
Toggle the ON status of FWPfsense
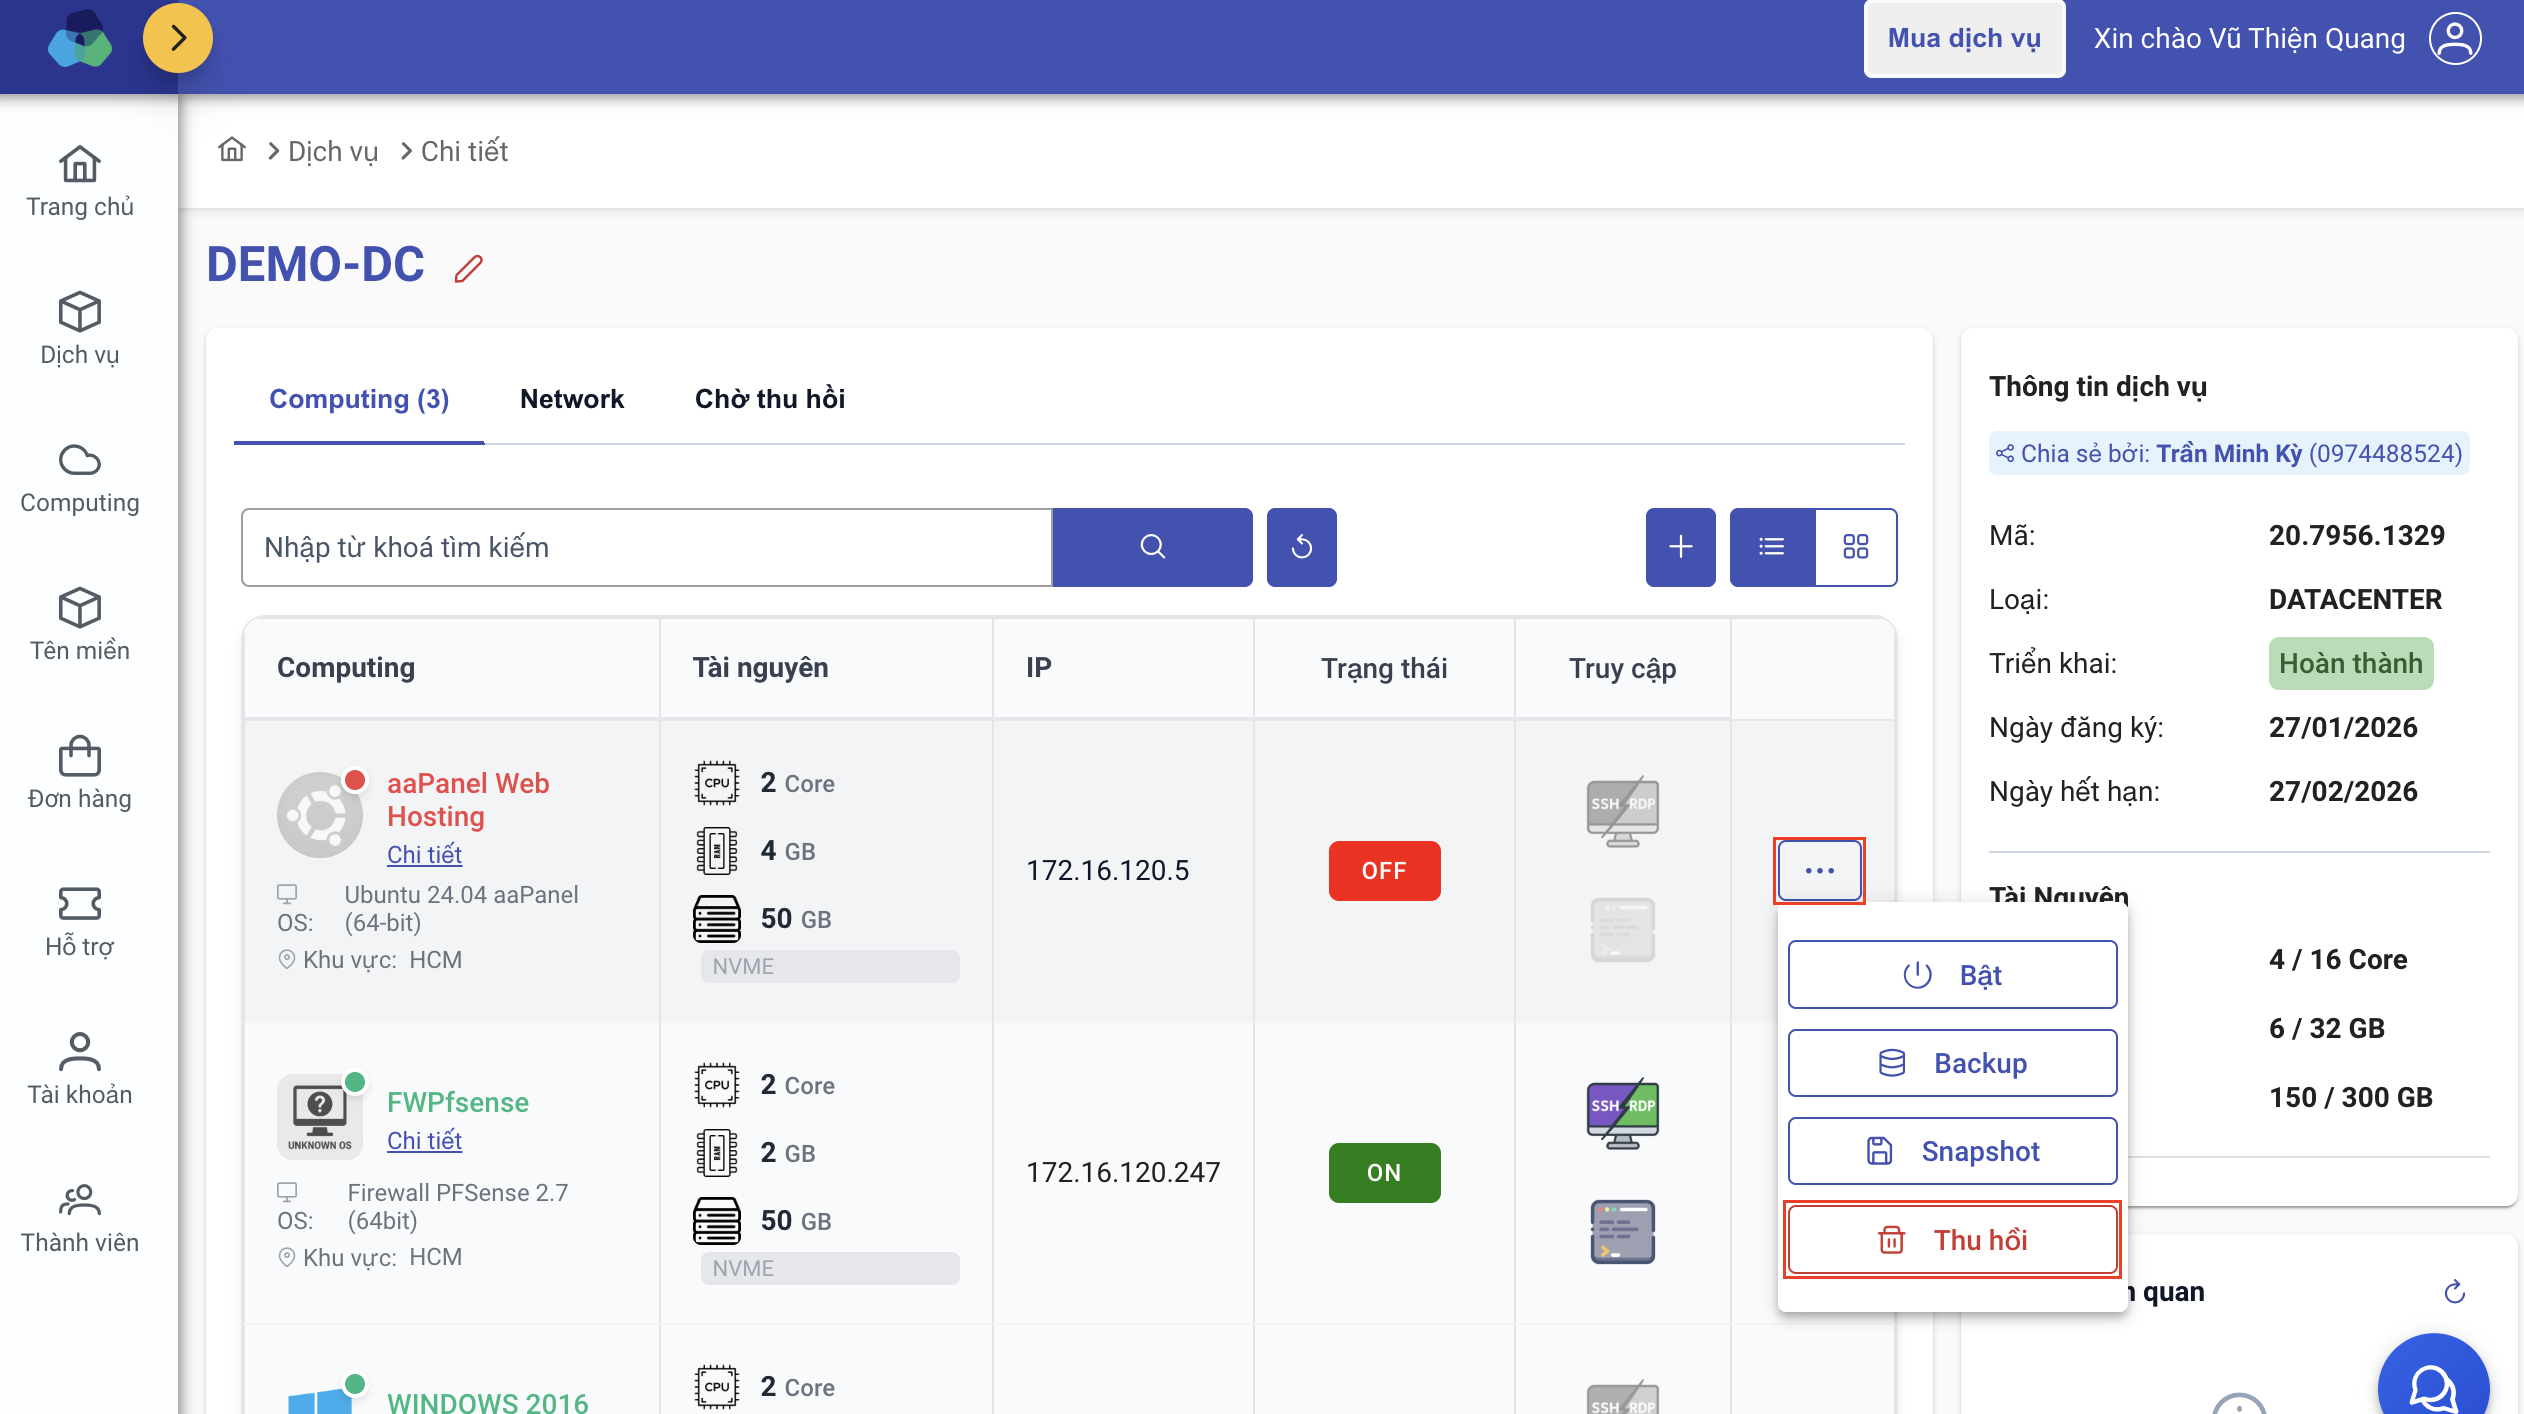tap(1384, 1172)
